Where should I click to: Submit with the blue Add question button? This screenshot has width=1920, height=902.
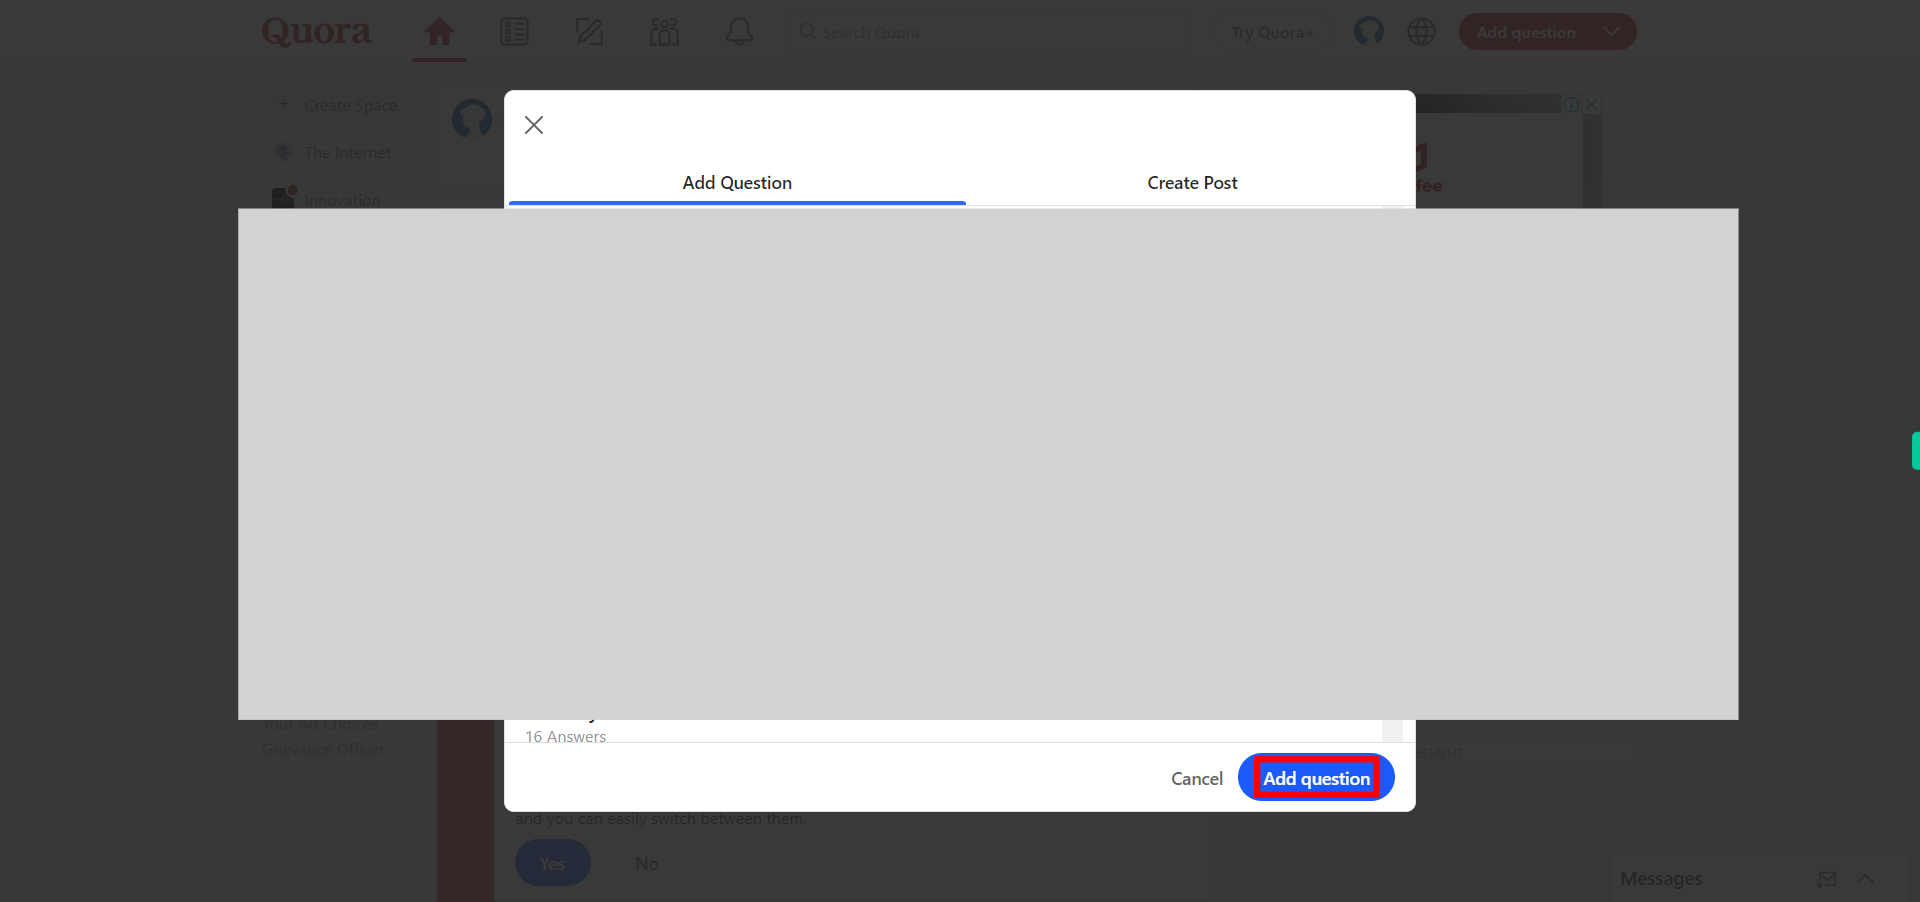1316,778
